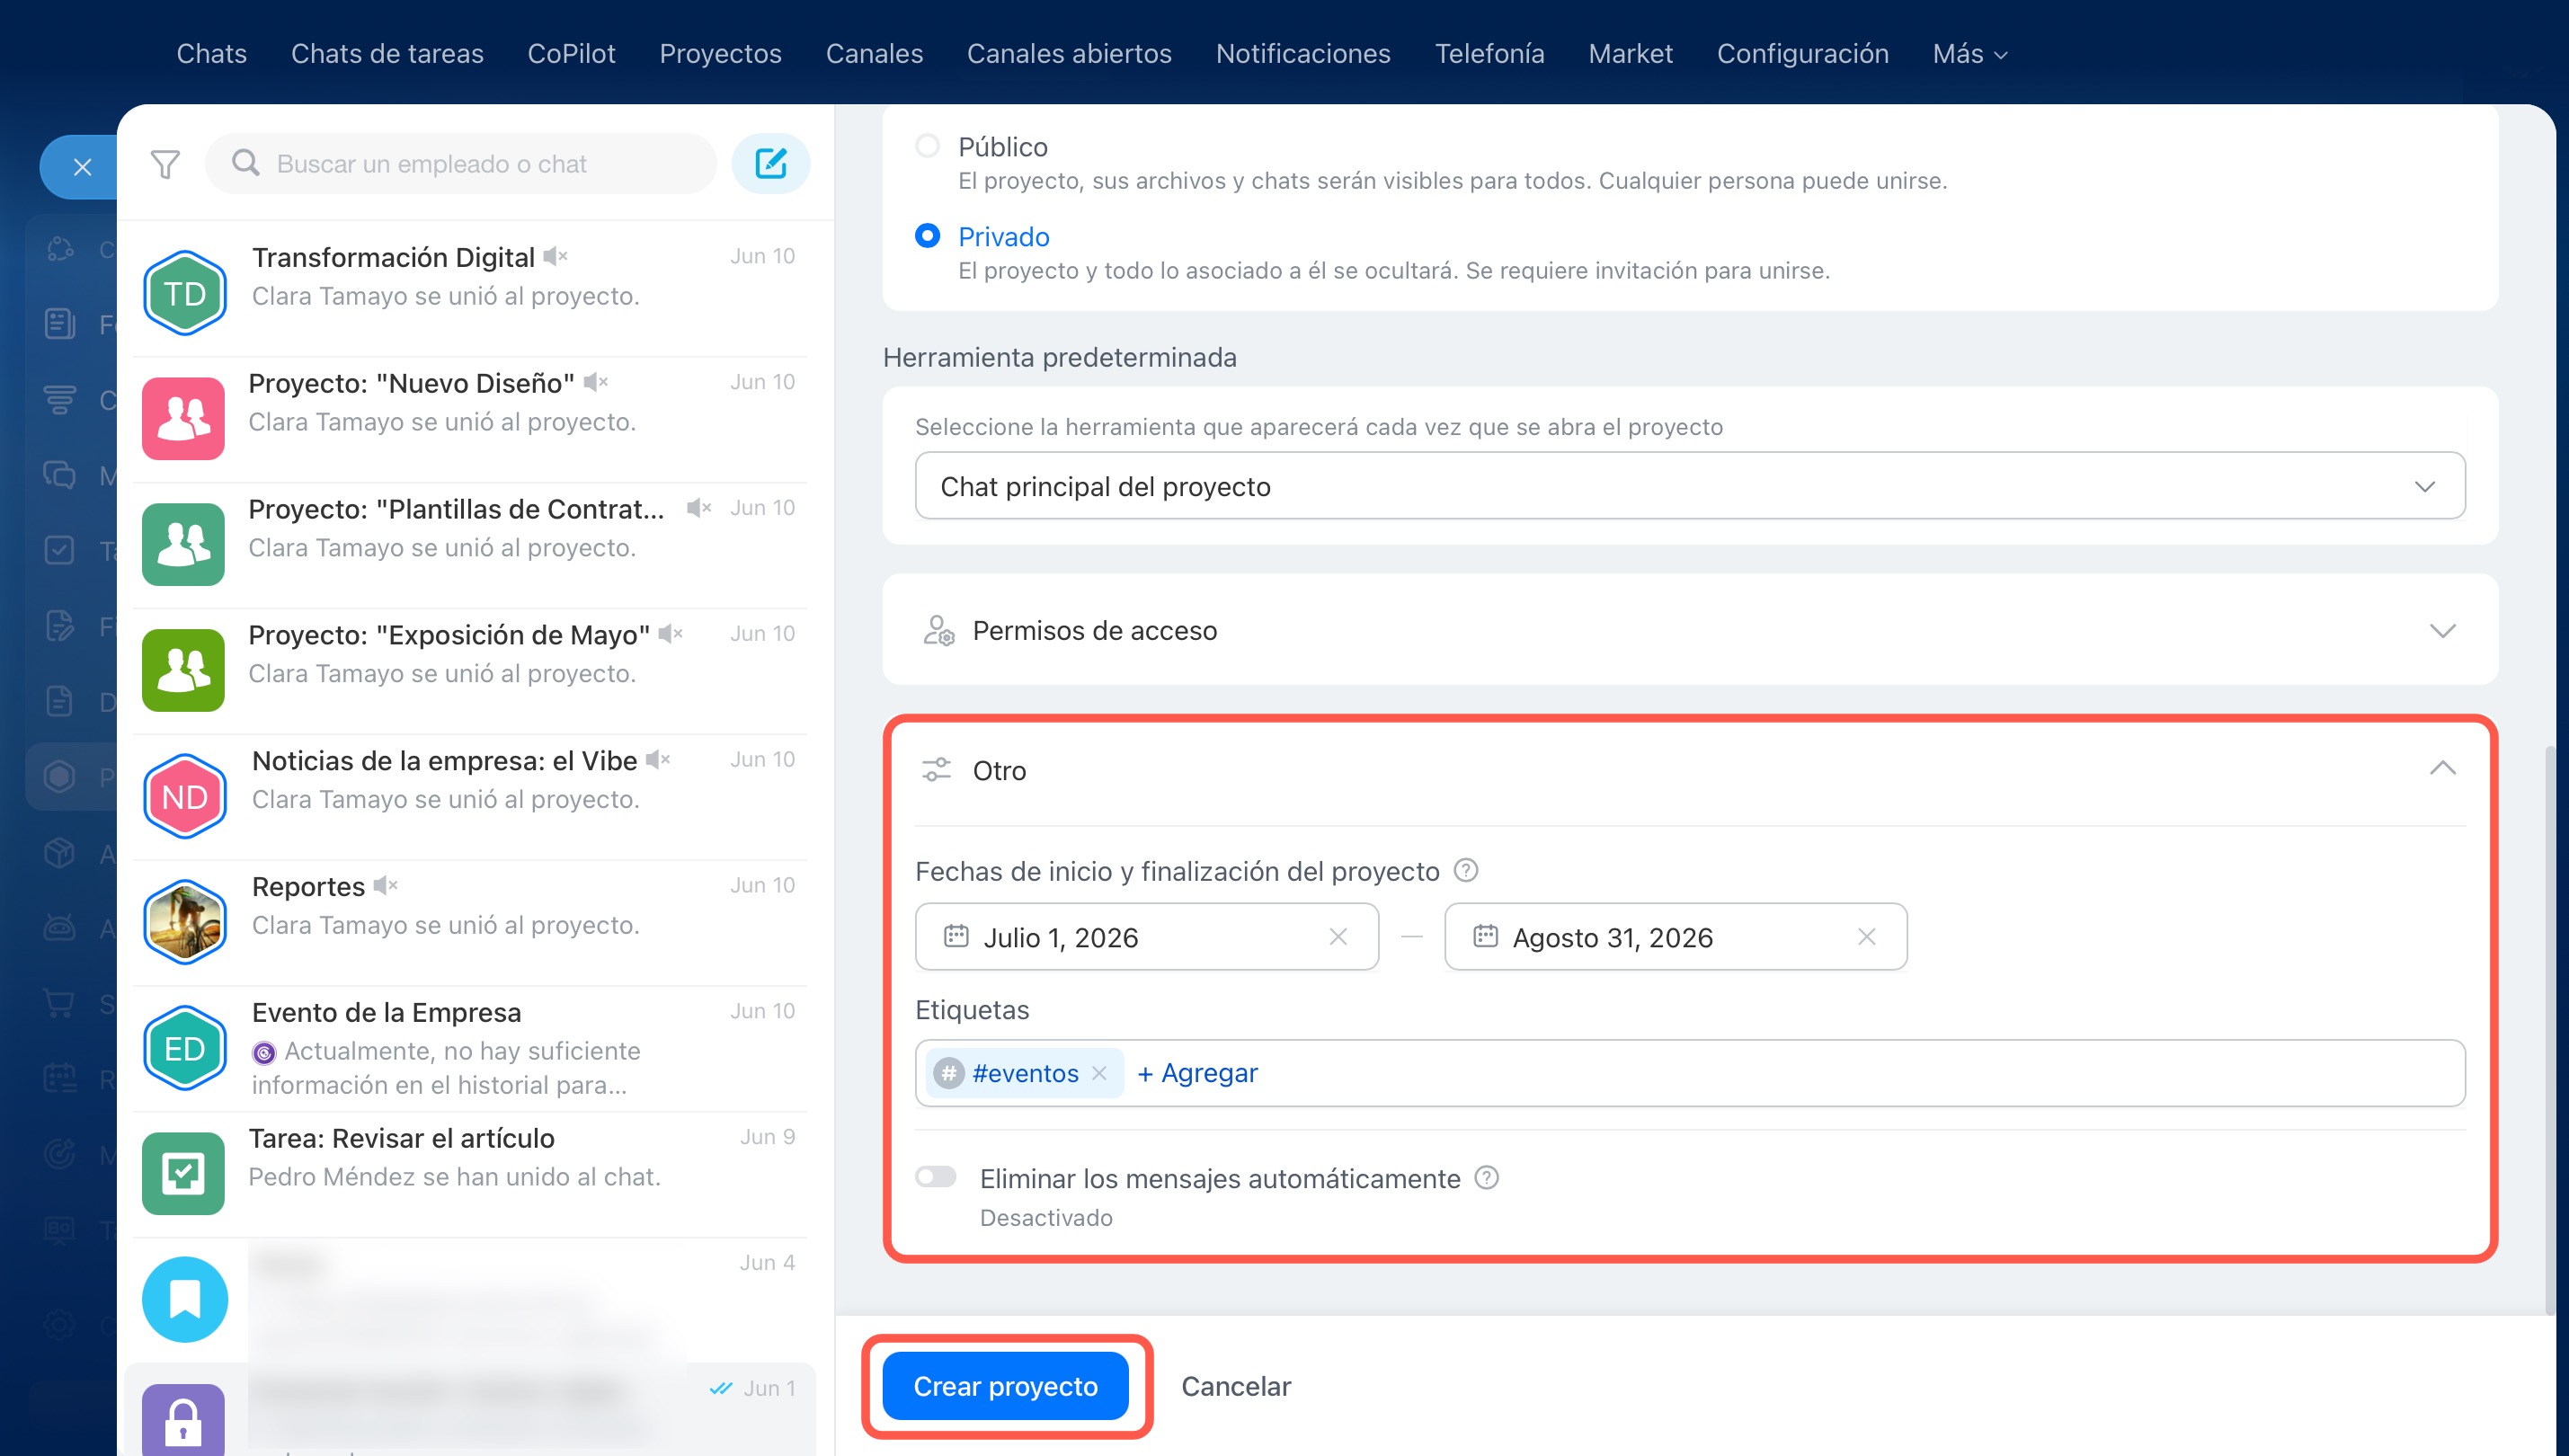Screen dimensions: 2569x1456
Task: Open the CoPilot tab
Action: [571, 54]
